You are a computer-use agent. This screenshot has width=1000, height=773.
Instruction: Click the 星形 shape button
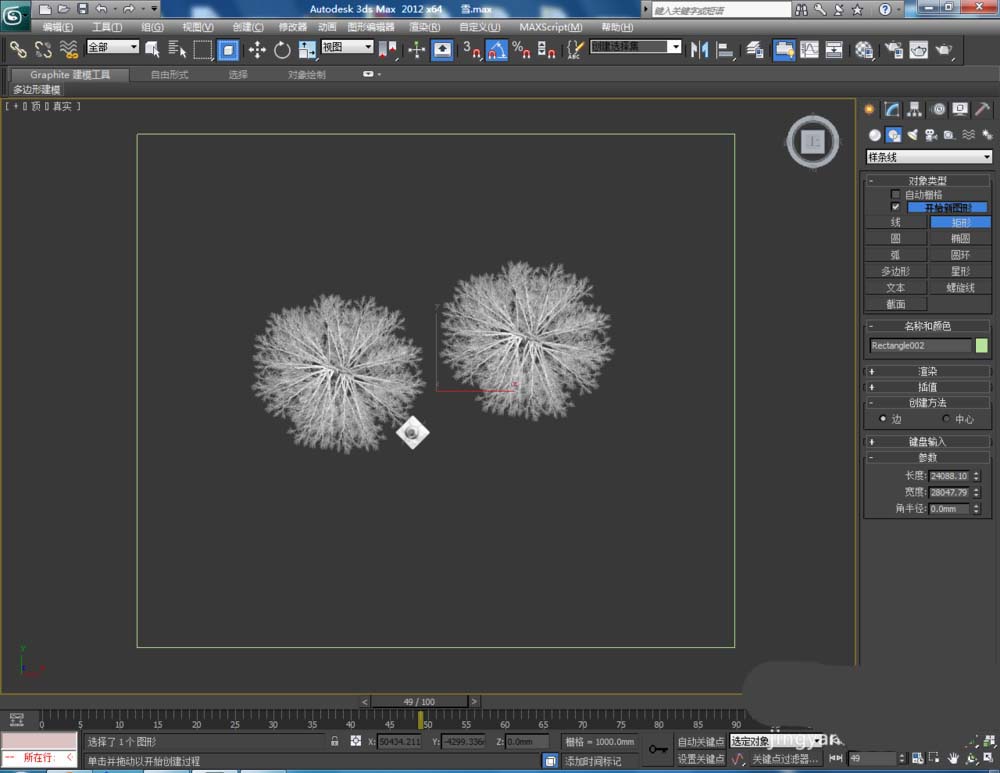click(x=960, y=271)
